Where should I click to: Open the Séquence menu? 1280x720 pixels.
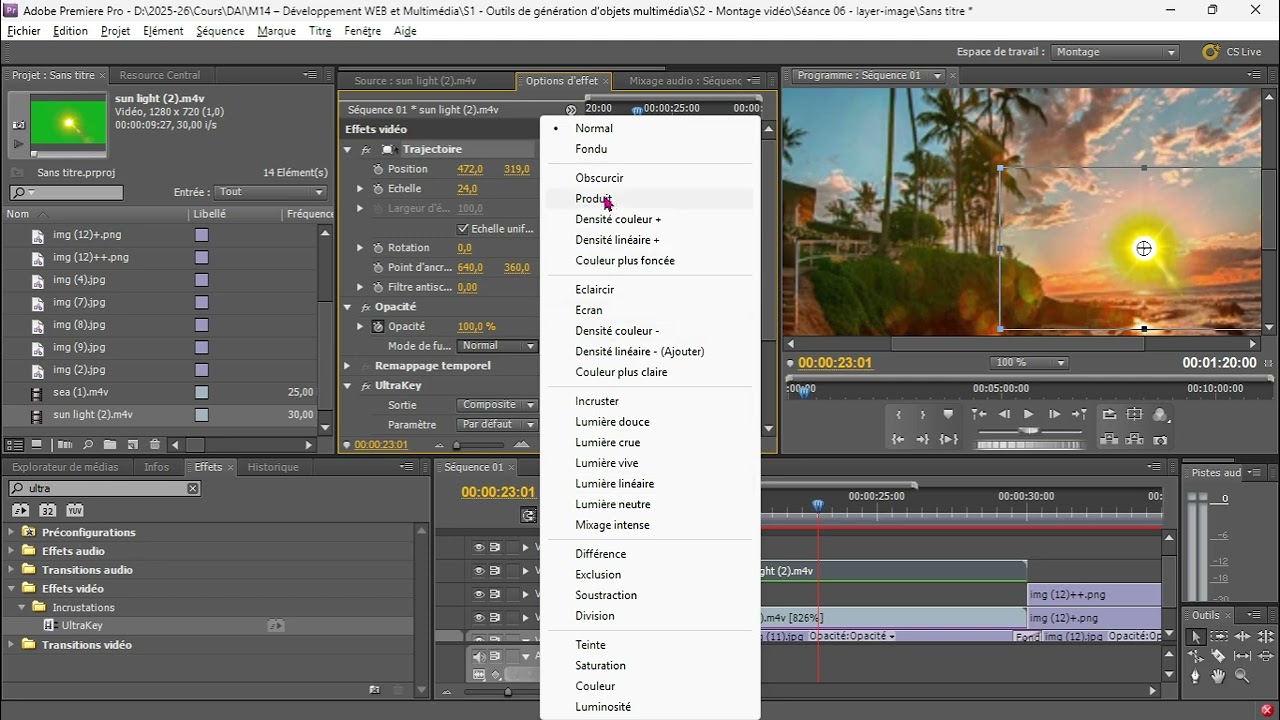click(x=220, y=31)
